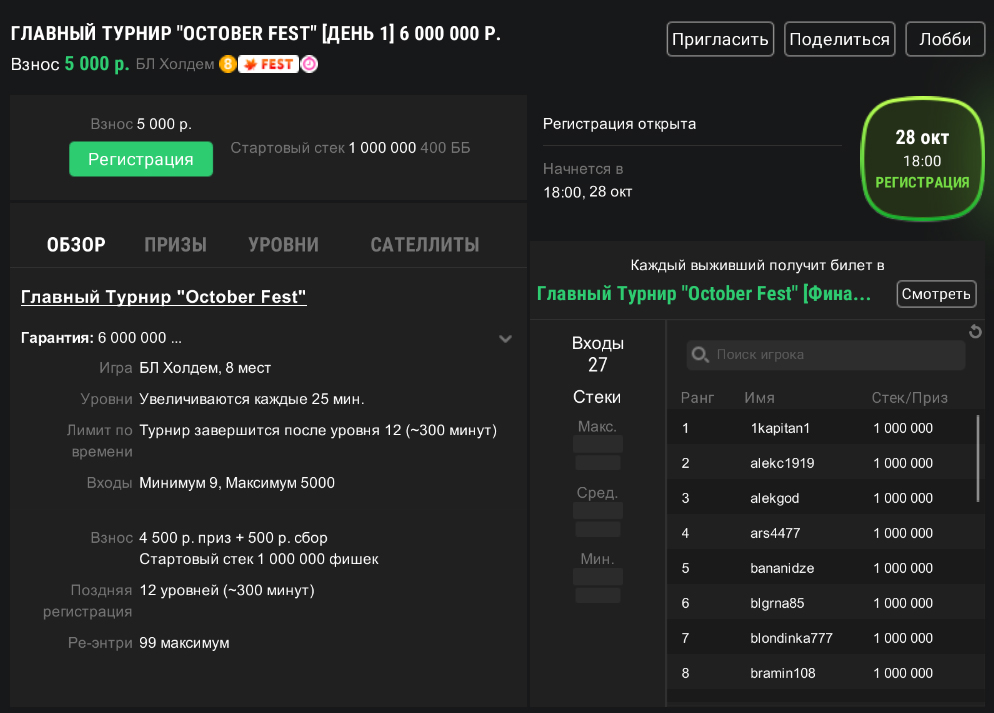Viewport: 994px width, 713px height.
Task: Select player 1kapitan1 in the list
Action: [x=780, y=428]
